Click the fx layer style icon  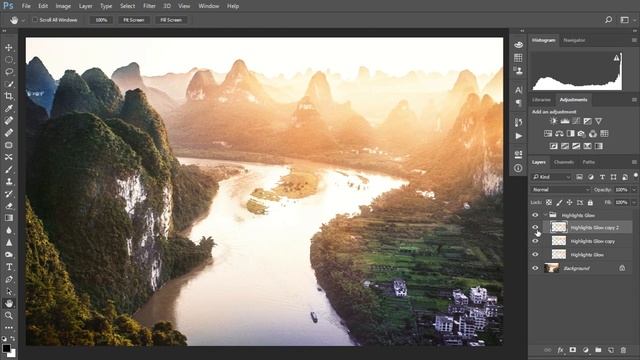point(560,350)
